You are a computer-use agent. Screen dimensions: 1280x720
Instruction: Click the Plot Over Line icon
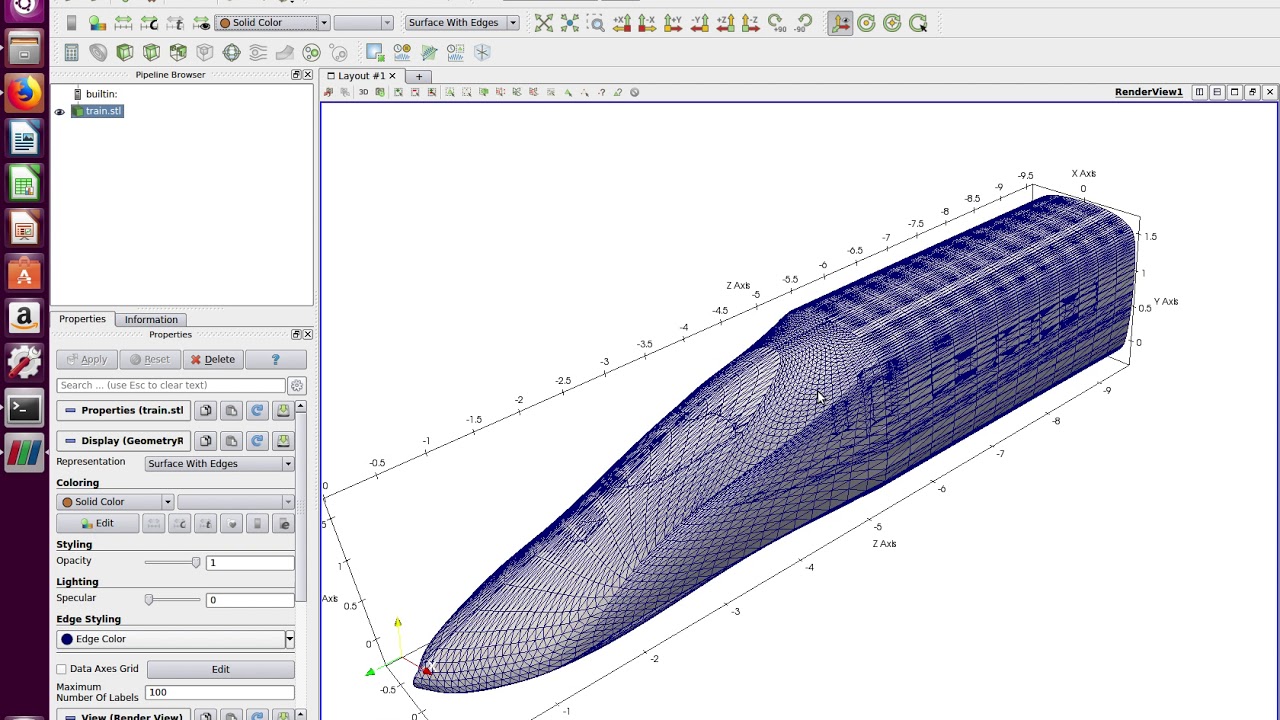(429, 52)
